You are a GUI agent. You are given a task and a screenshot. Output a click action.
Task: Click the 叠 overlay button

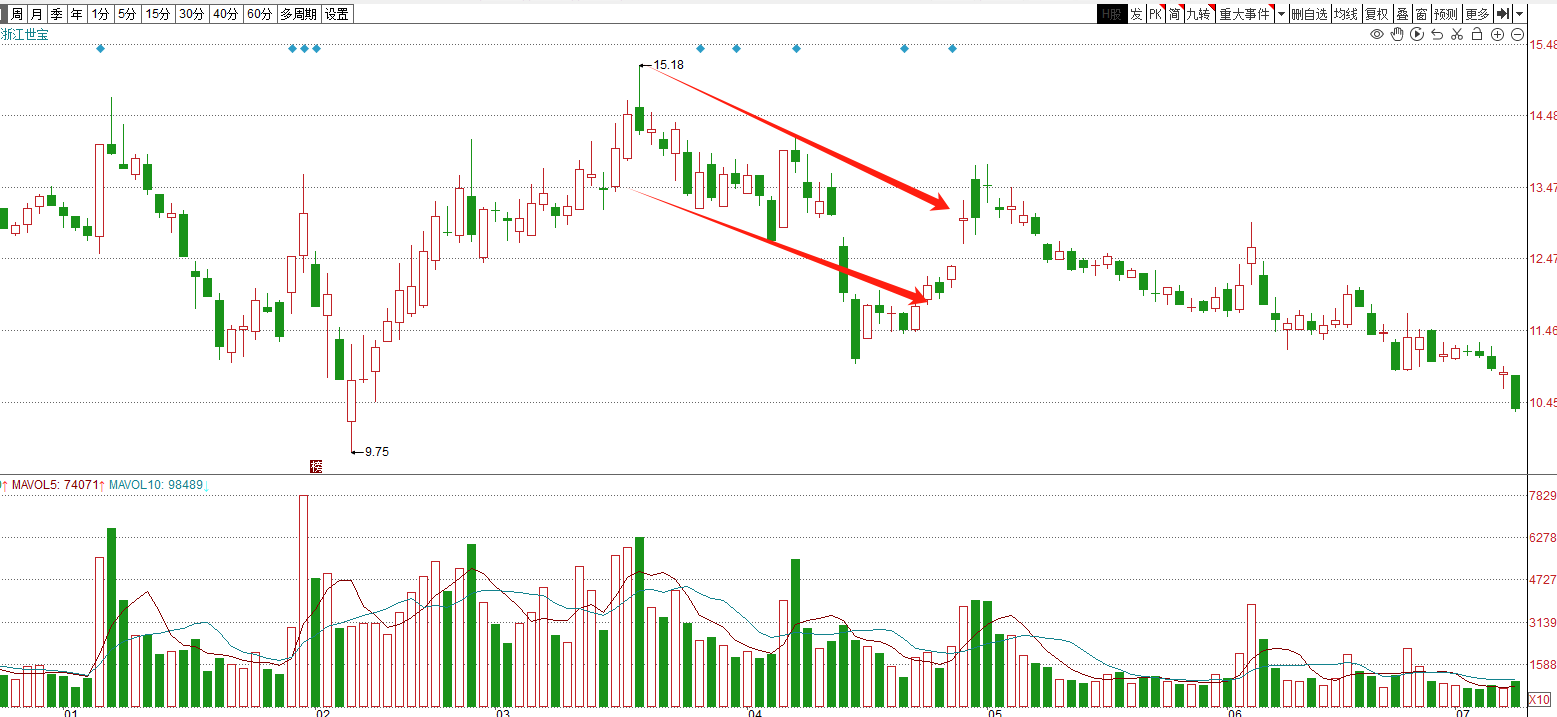pyautogui.click(x=1402, y=14)
